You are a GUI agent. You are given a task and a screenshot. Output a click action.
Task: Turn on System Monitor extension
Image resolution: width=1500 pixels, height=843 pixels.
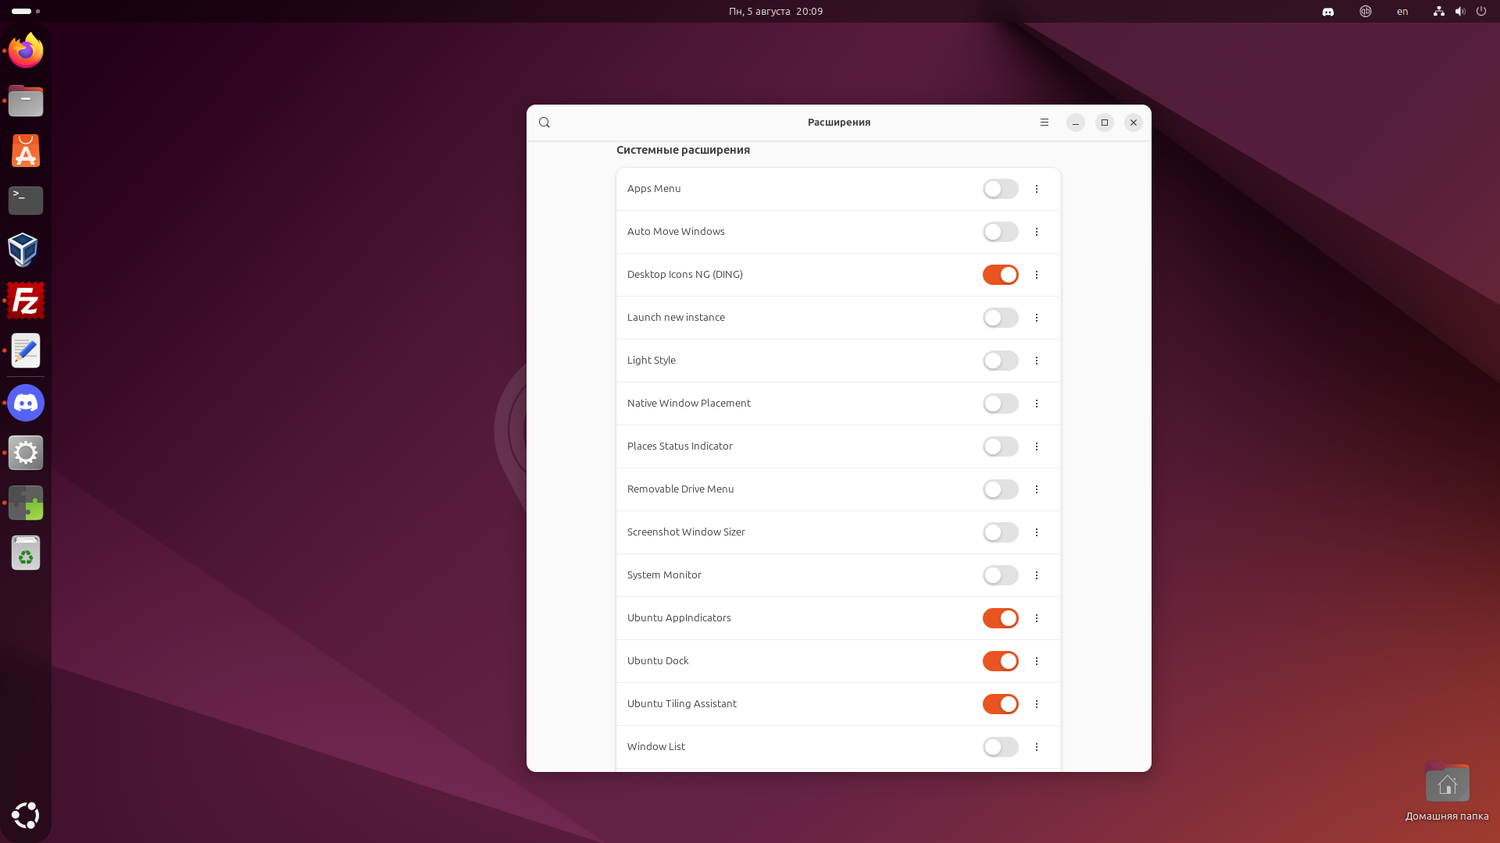tap(1000, 576)
